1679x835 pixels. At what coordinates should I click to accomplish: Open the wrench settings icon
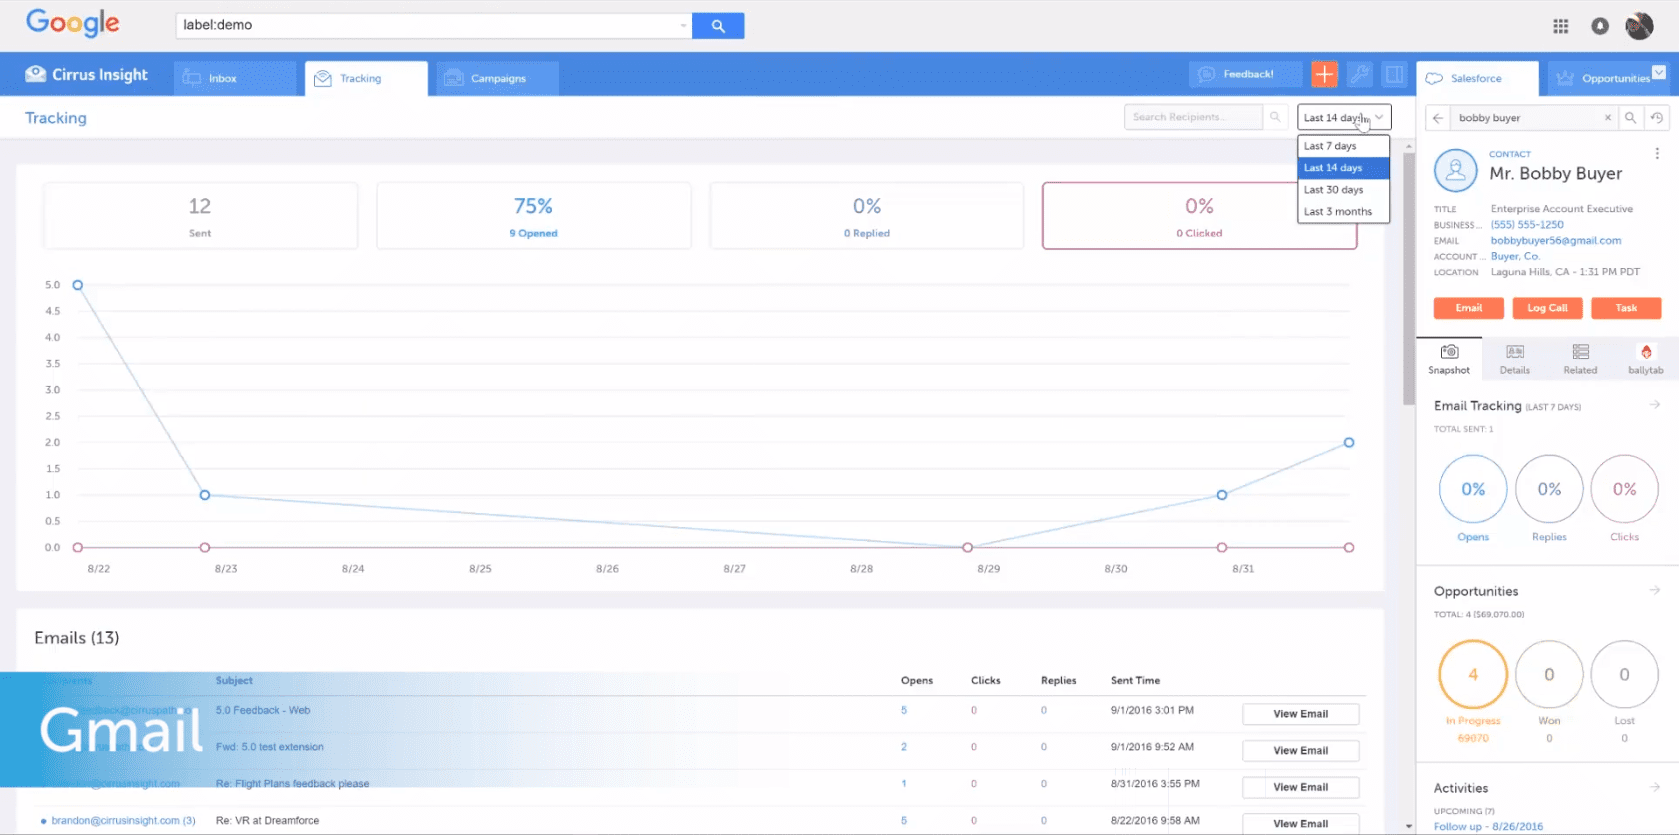pyautogui.click(x=1359, y=74)
